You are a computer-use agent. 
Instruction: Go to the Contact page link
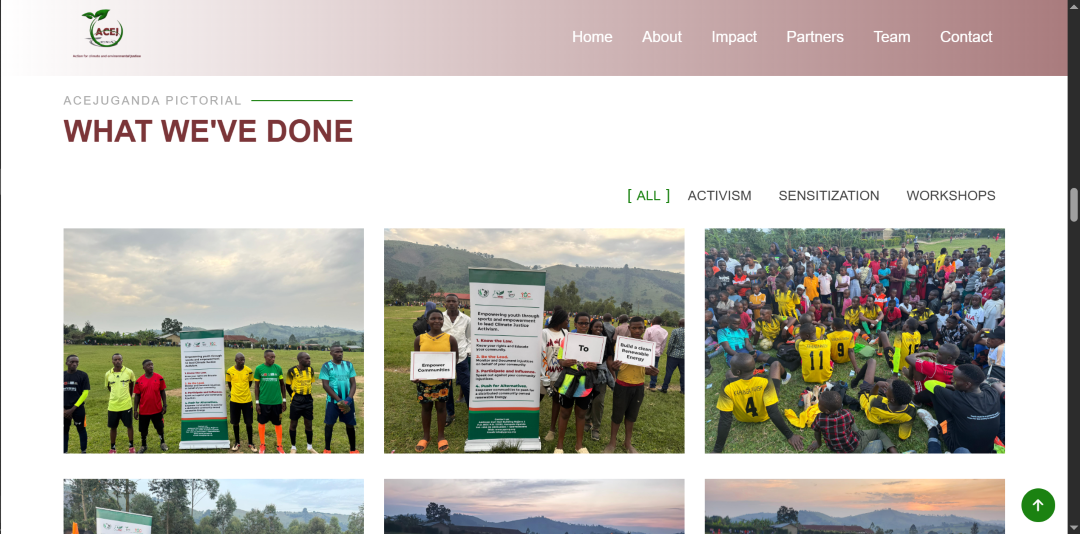[966, 37]
